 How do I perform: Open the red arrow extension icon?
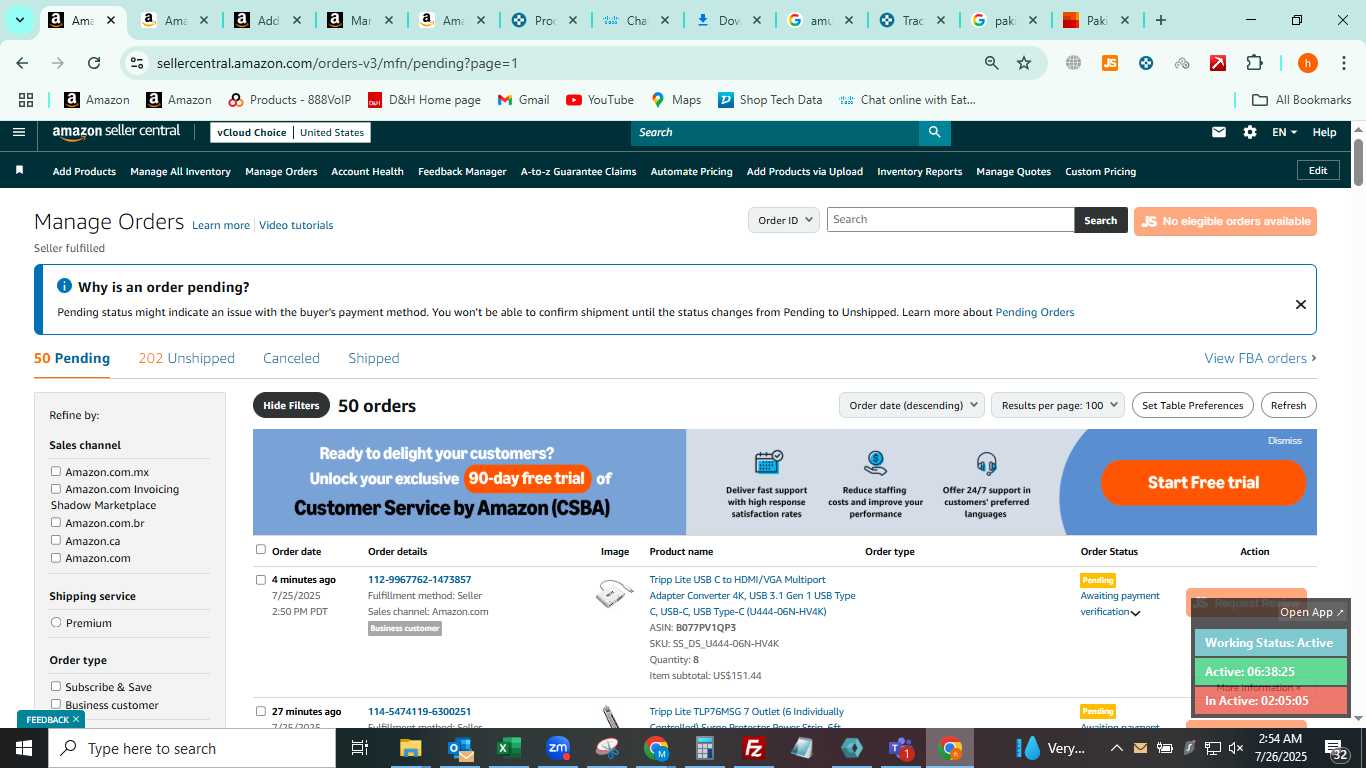point(1218,63)
